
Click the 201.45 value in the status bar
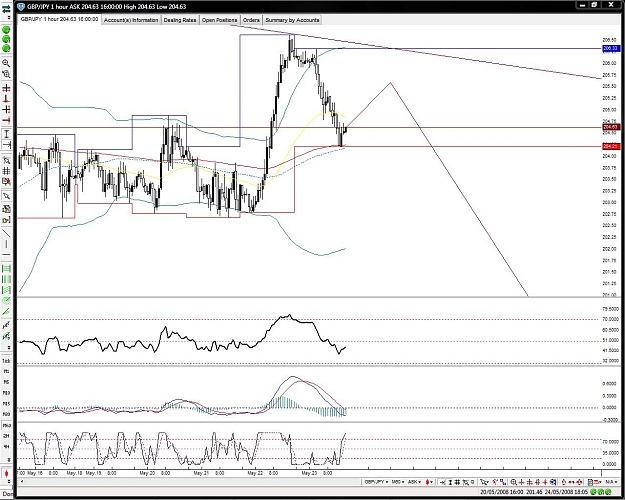click(x=535, y=492)
